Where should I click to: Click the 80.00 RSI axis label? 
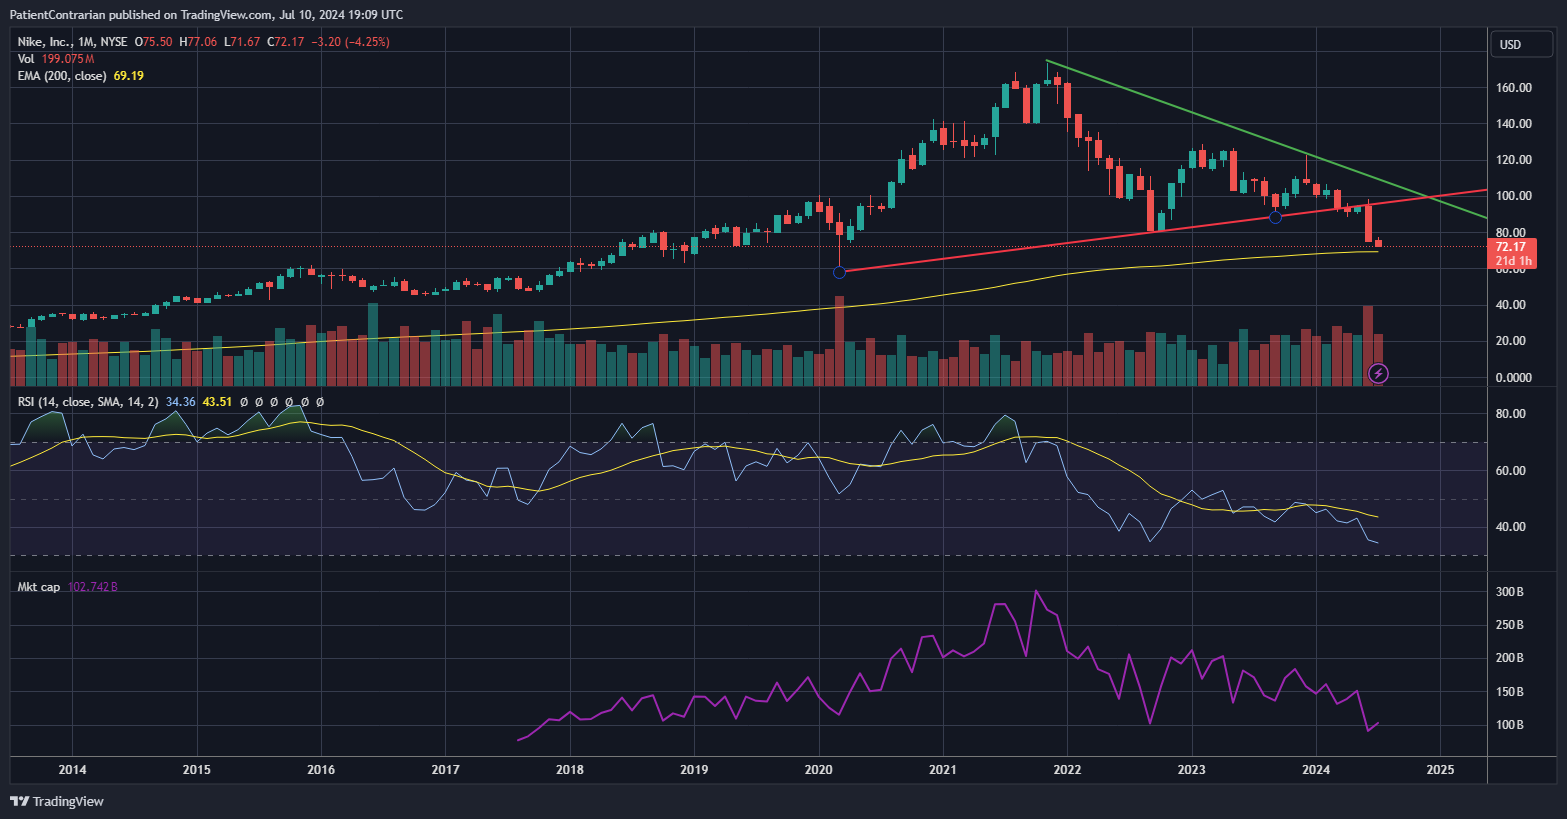1511,414
